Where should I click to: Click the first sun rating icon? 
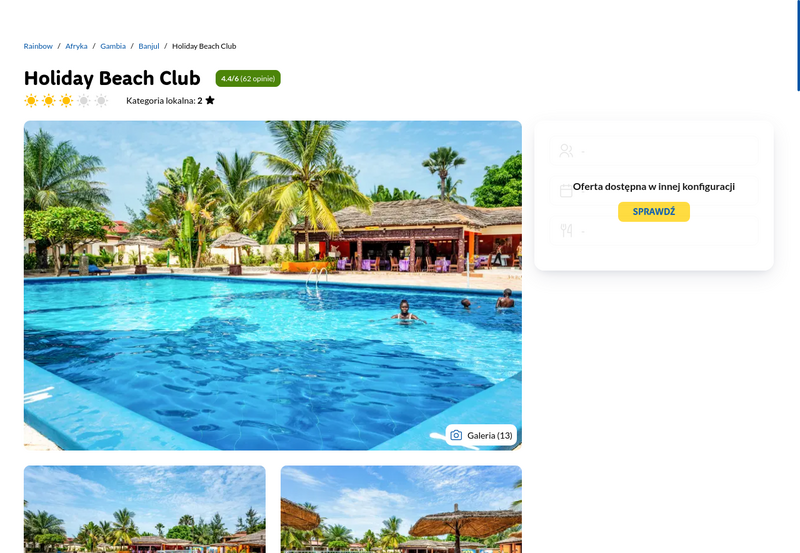(31, 100)
